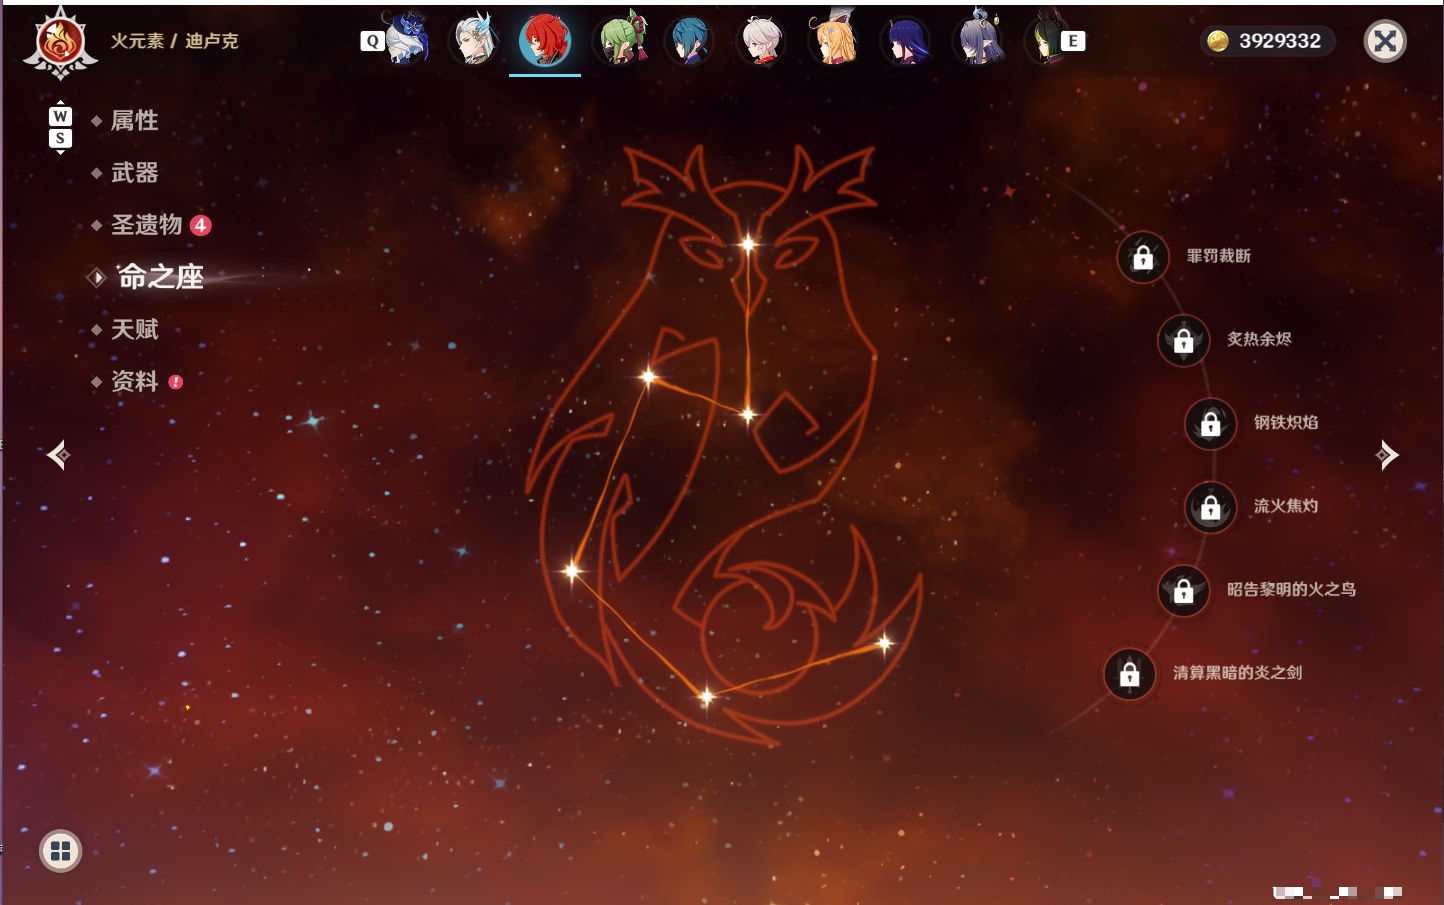Select the purple-haired character portrait
This screenshot has height=905, width=1444.
pyautogui.click(x=906, y=41)
